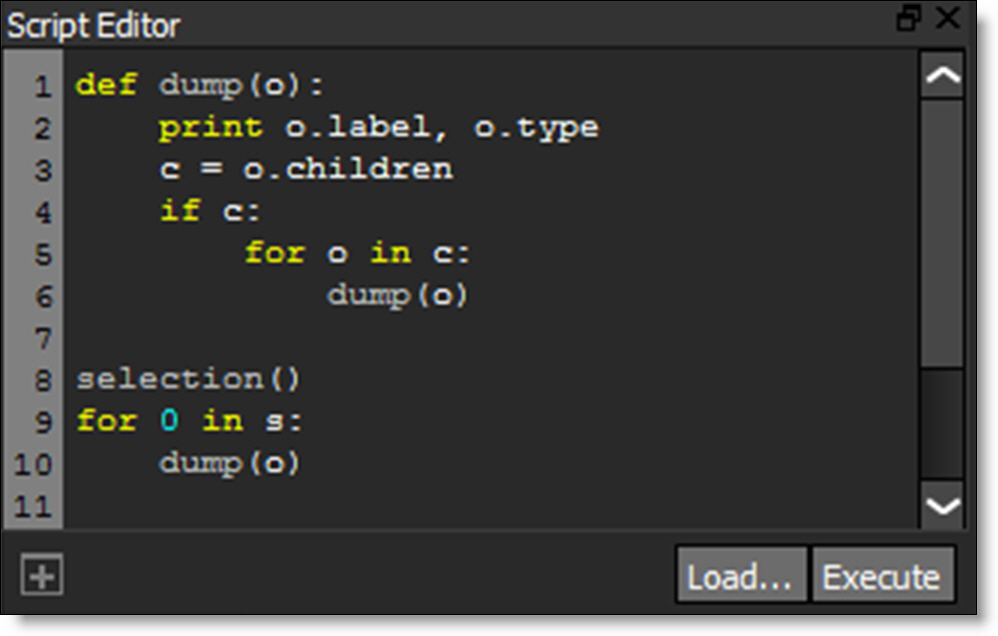The image size is (998, 636).
Task: Click line number 11 in the gutter
Action: pos(34,506)
